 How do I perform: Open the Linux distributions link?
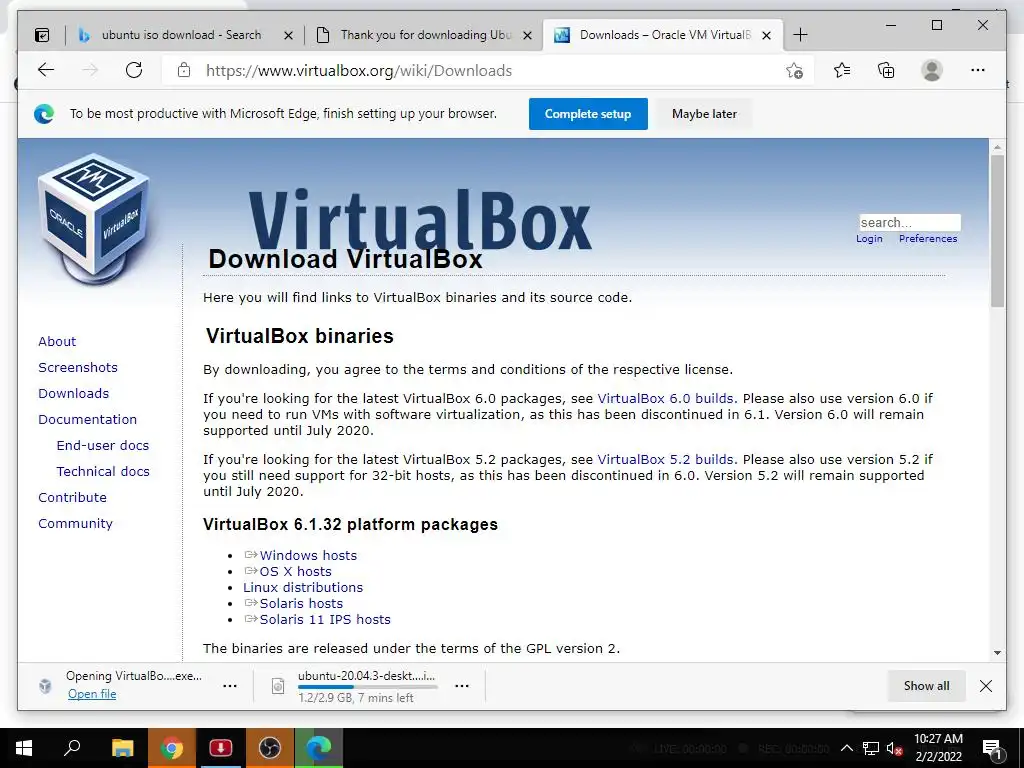pos(303,588)
